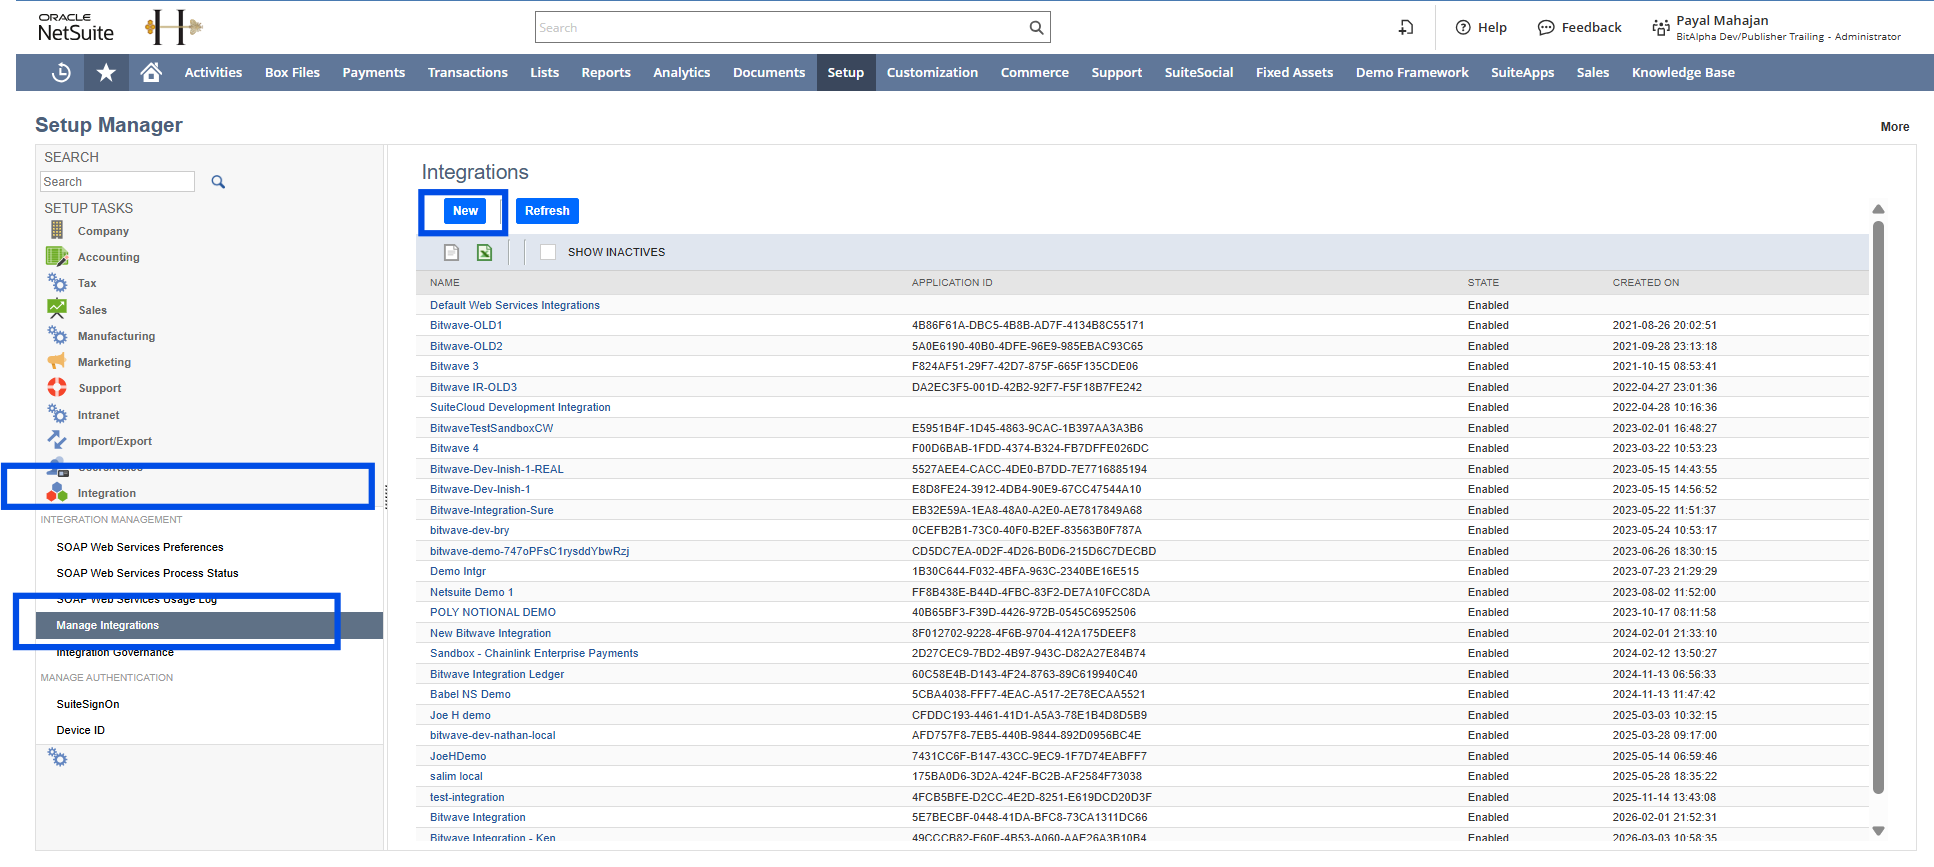Select Integration Governance in sidebar
This screenshot has height=867, width=1934.
[x=115, y=652]
